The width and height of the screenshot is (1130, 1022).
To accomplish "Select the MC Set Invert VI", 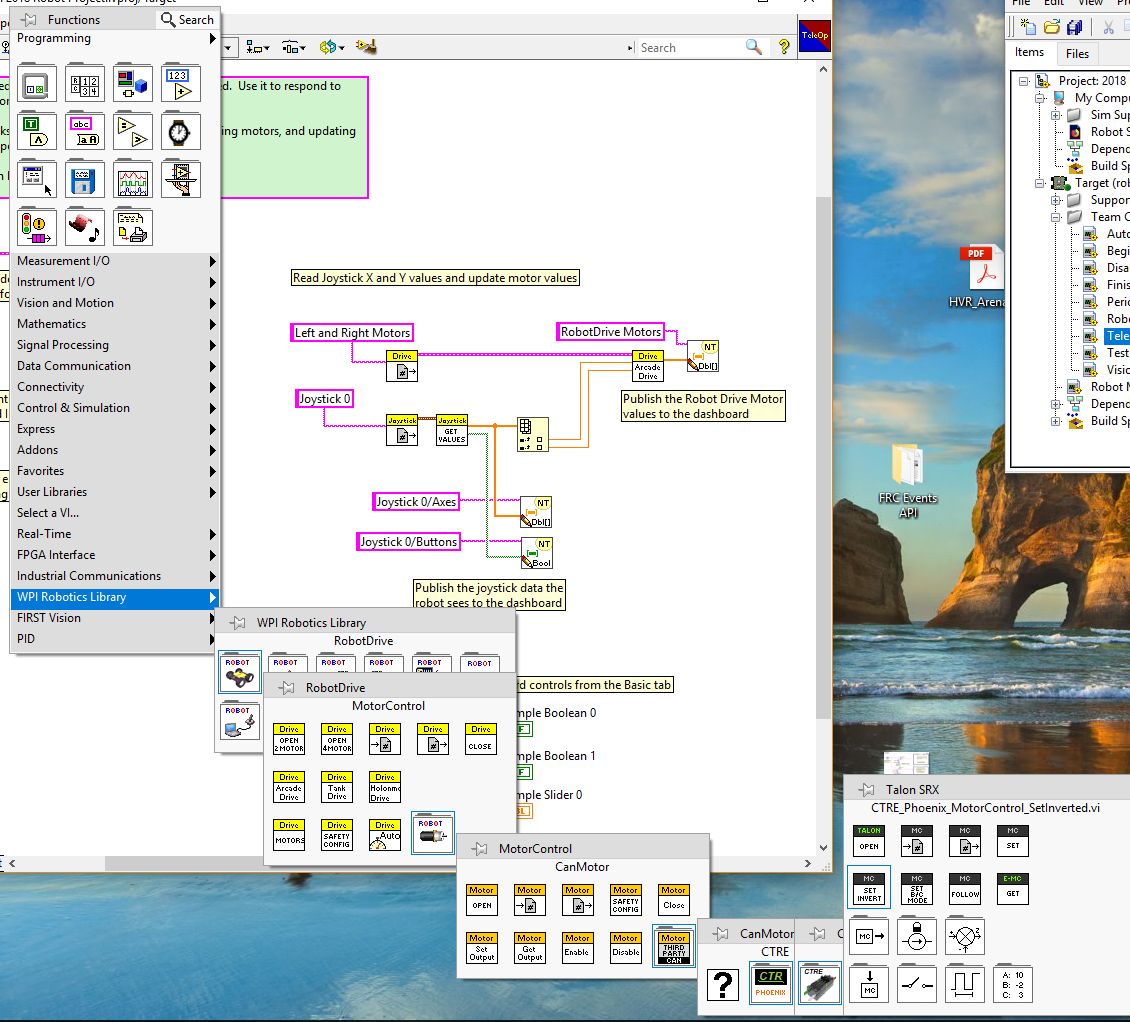I will (x=869, y=889).
